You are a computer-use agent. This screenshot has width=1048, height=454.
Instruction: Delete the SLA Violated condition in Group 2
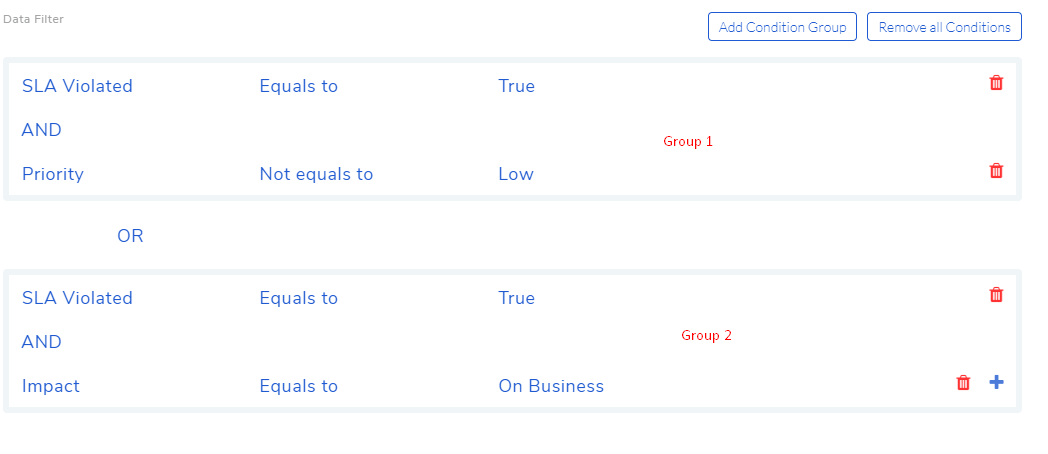coord(996,294)
